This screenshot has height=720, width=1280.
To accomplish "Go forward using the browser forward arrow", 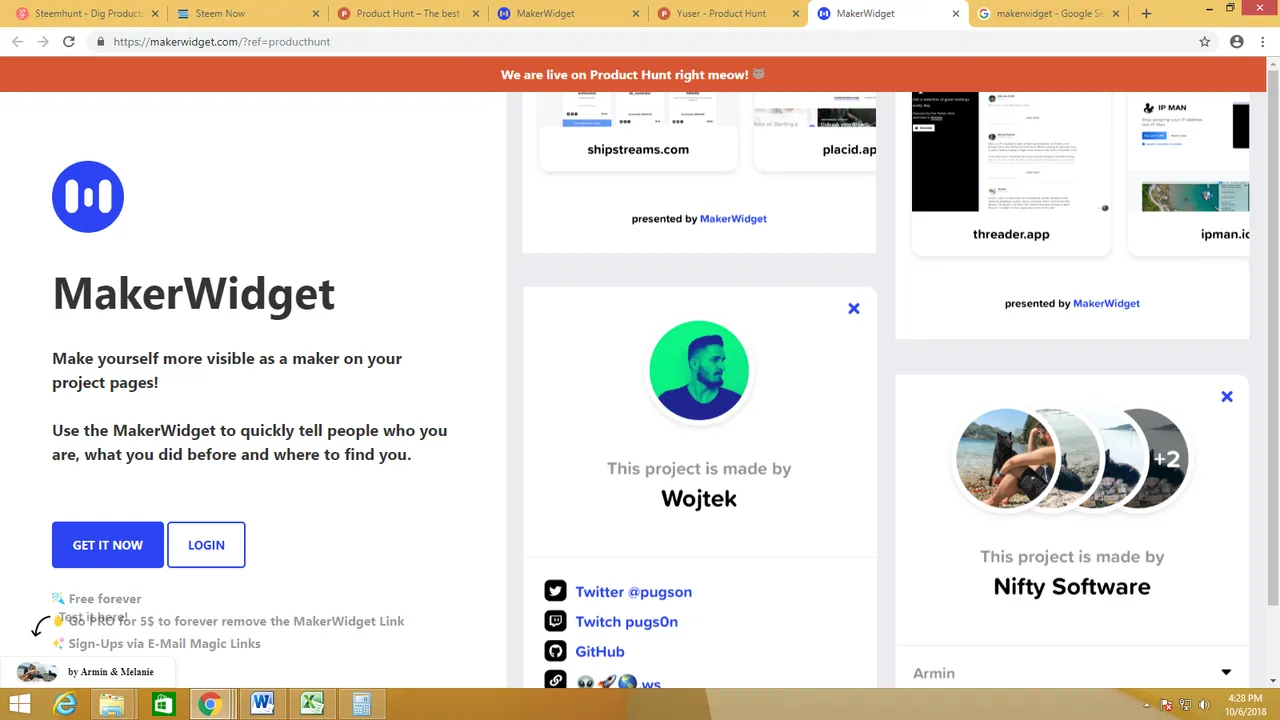I will pos(42,42).
